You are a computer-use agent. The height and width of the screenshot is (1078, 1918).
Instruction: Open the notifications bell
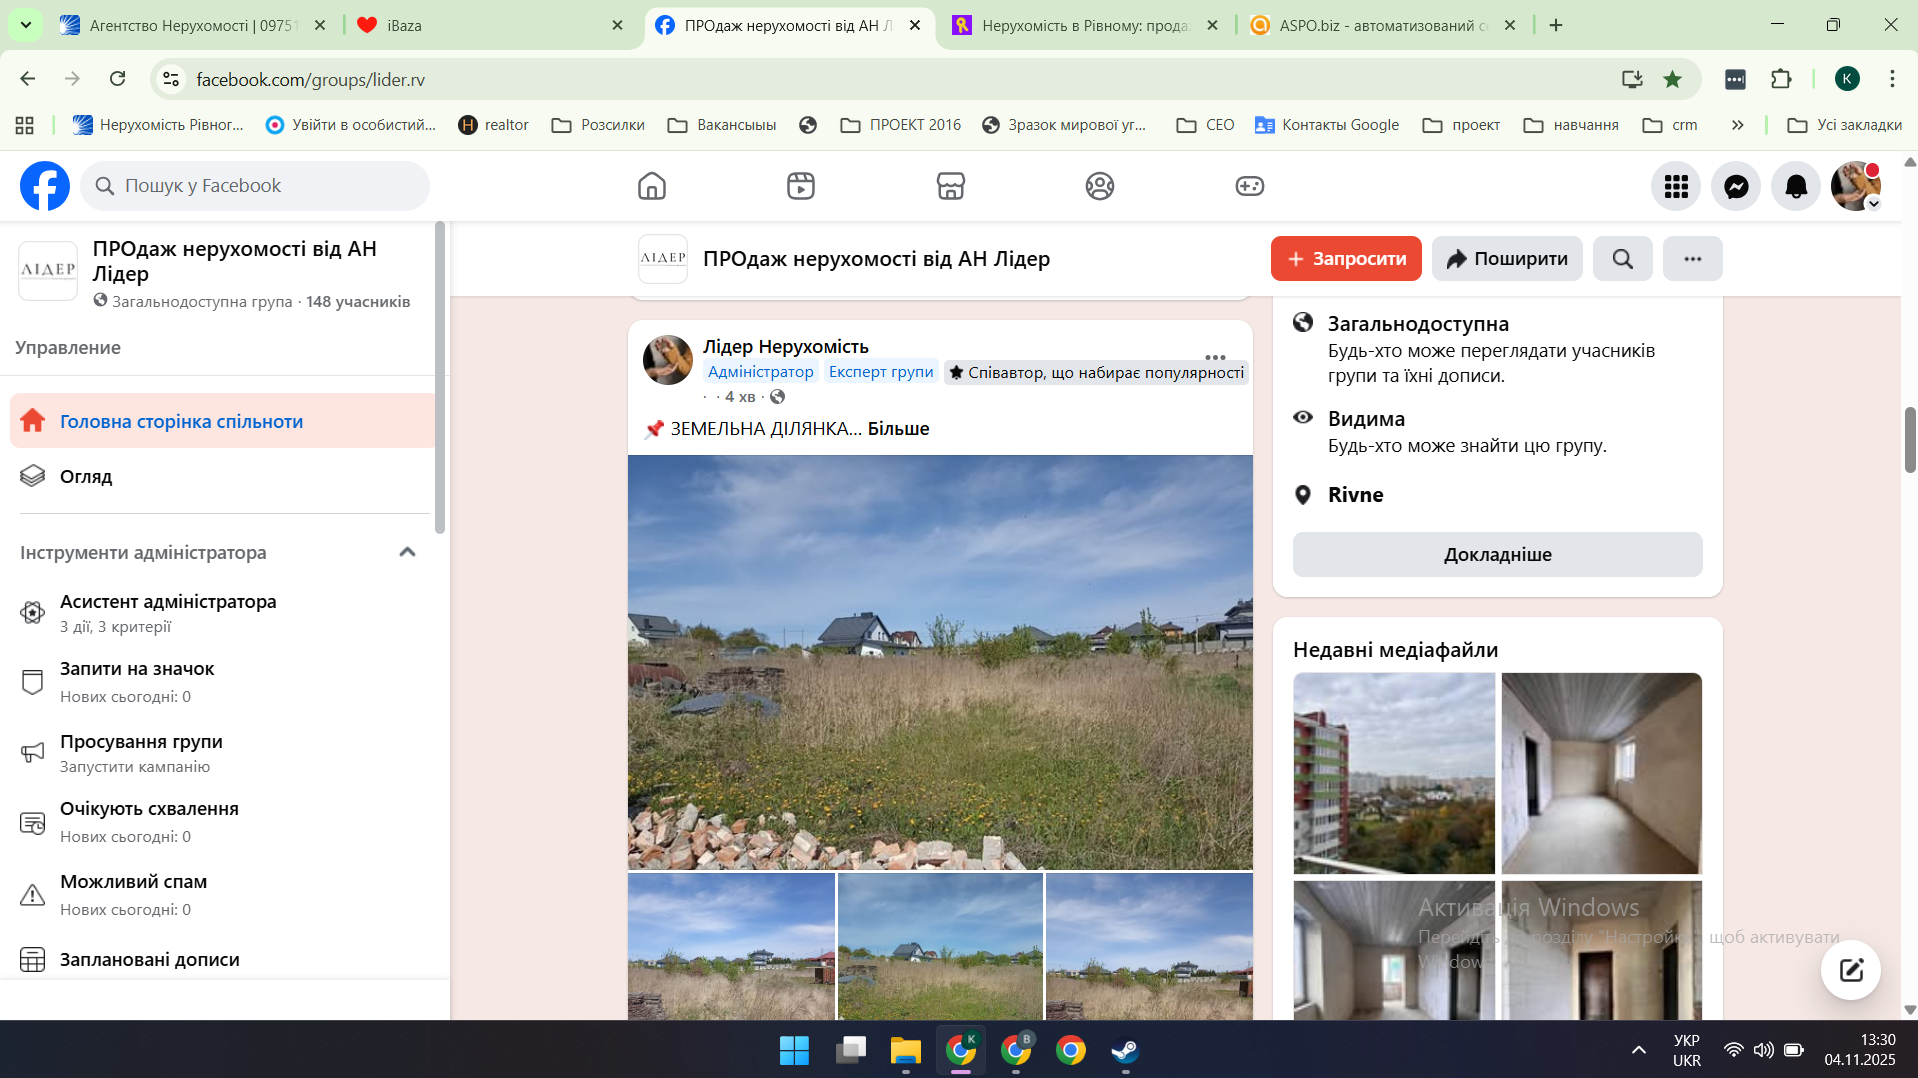tap(1796, 186)
